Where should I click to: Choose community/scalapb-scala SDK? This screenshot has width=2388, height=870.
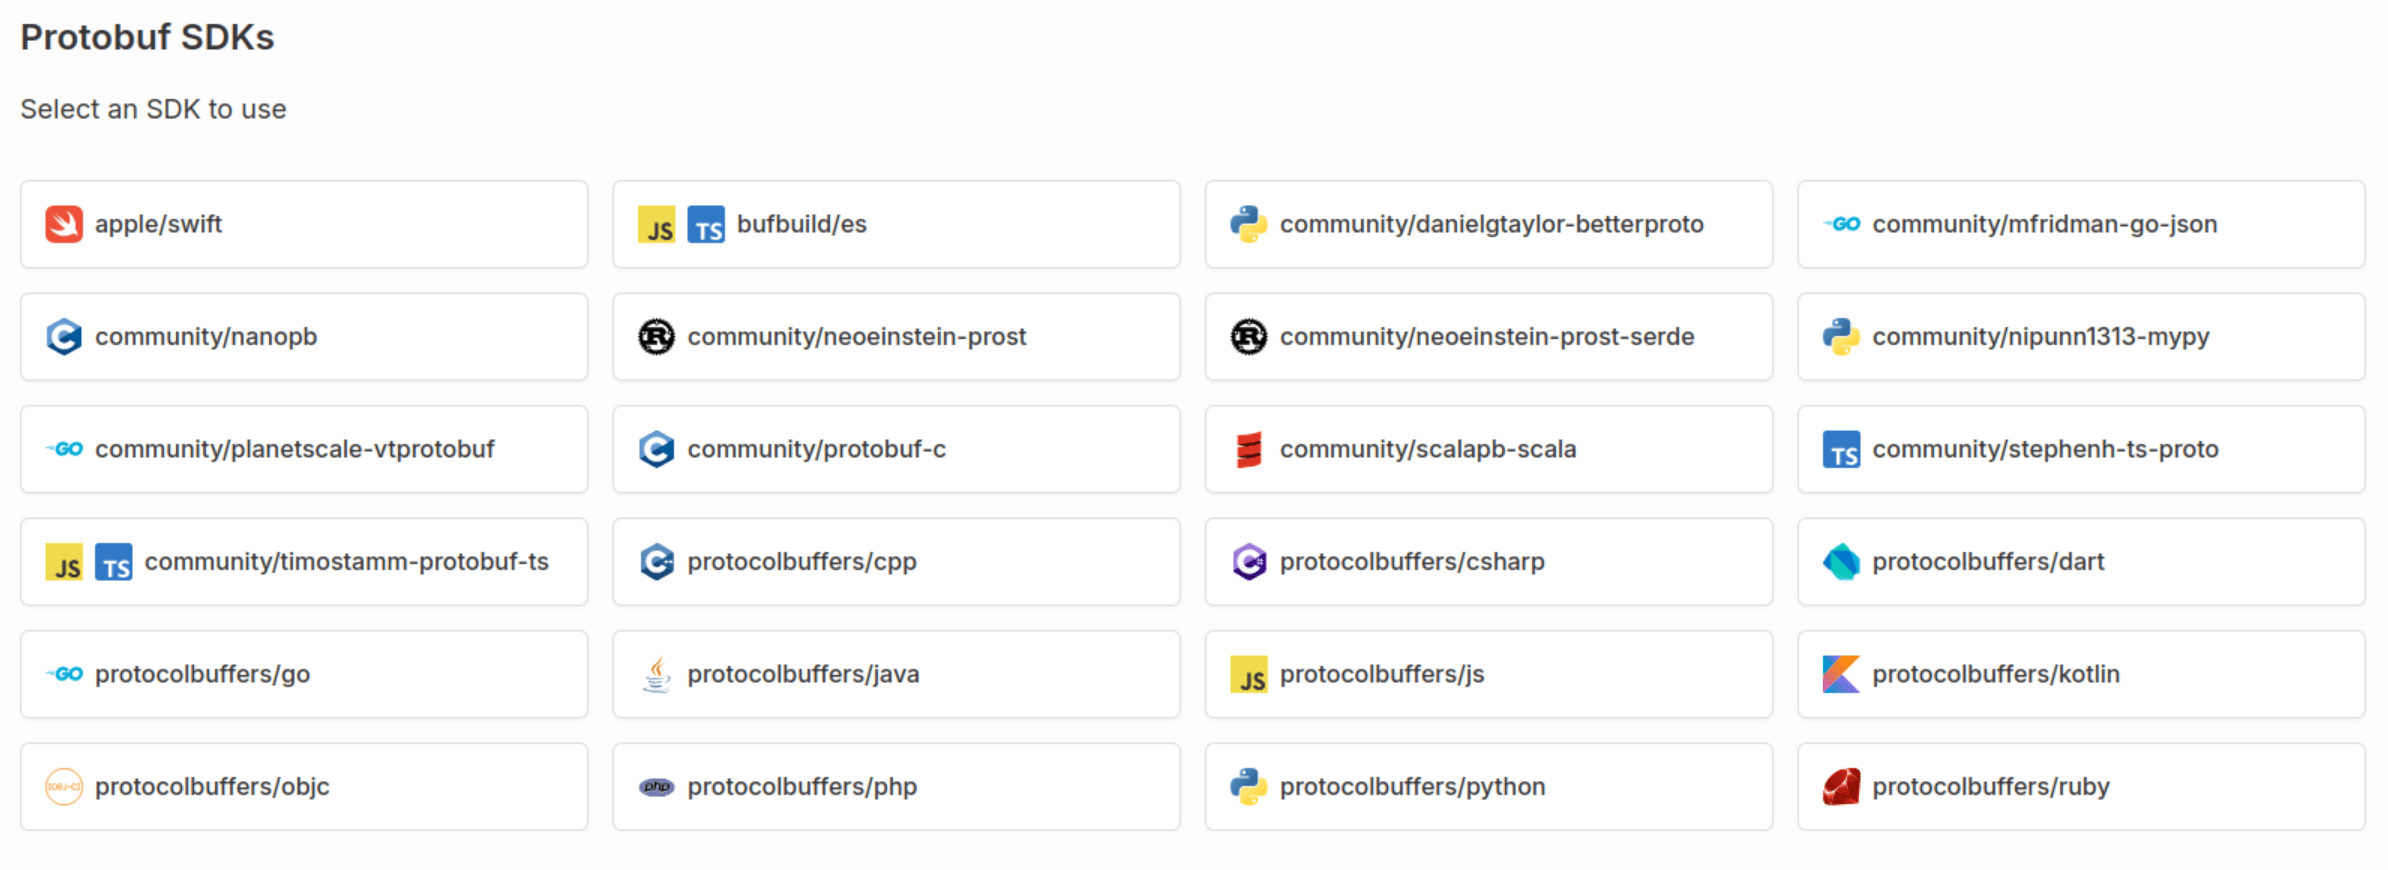(1489, 449)
